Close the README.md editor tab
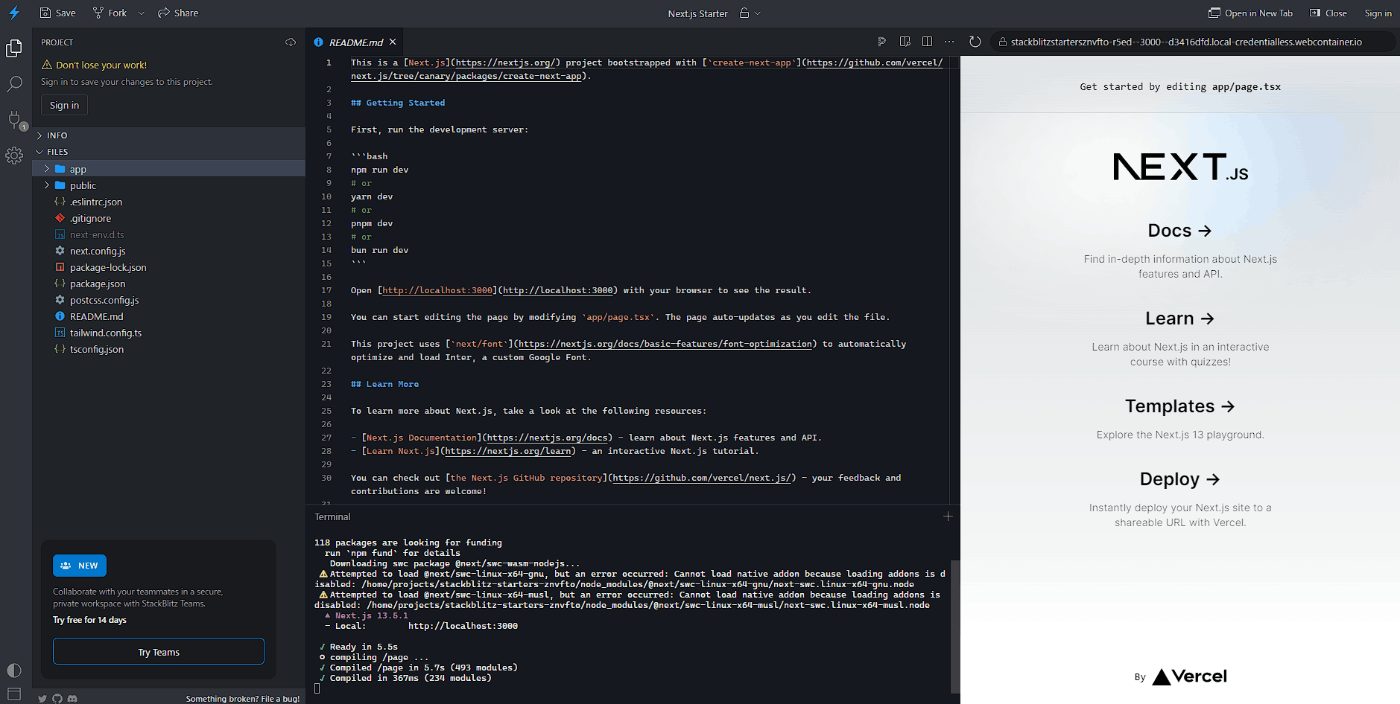1400x704 pixels. pos(393,42)
